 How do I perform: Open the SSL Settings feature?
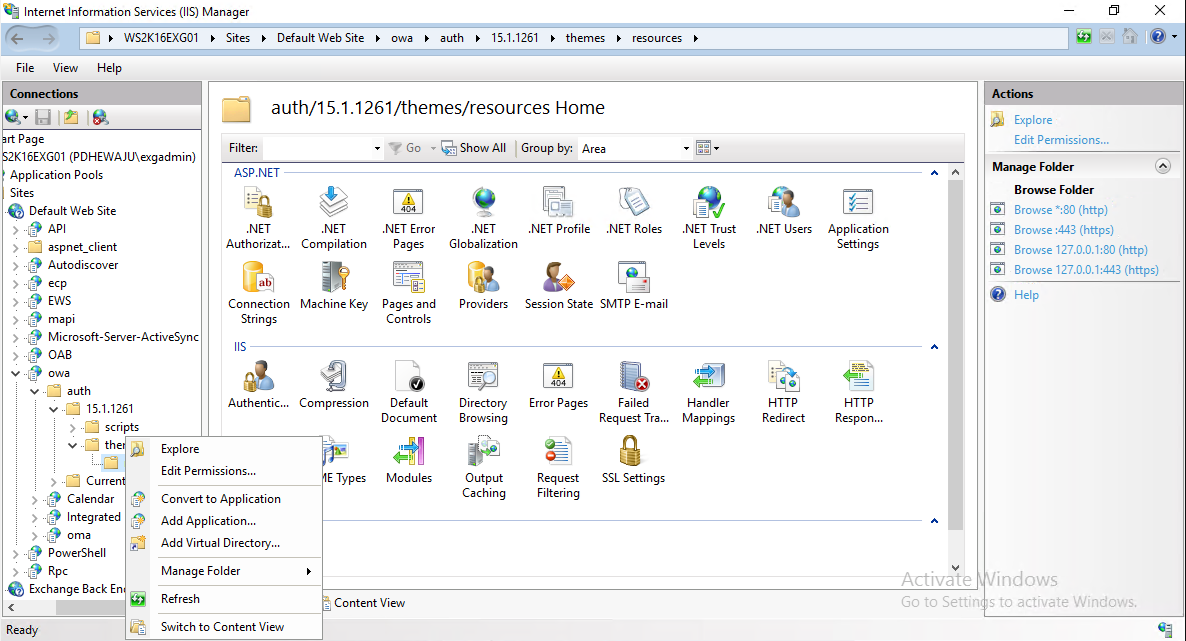(x=633, y=460)
